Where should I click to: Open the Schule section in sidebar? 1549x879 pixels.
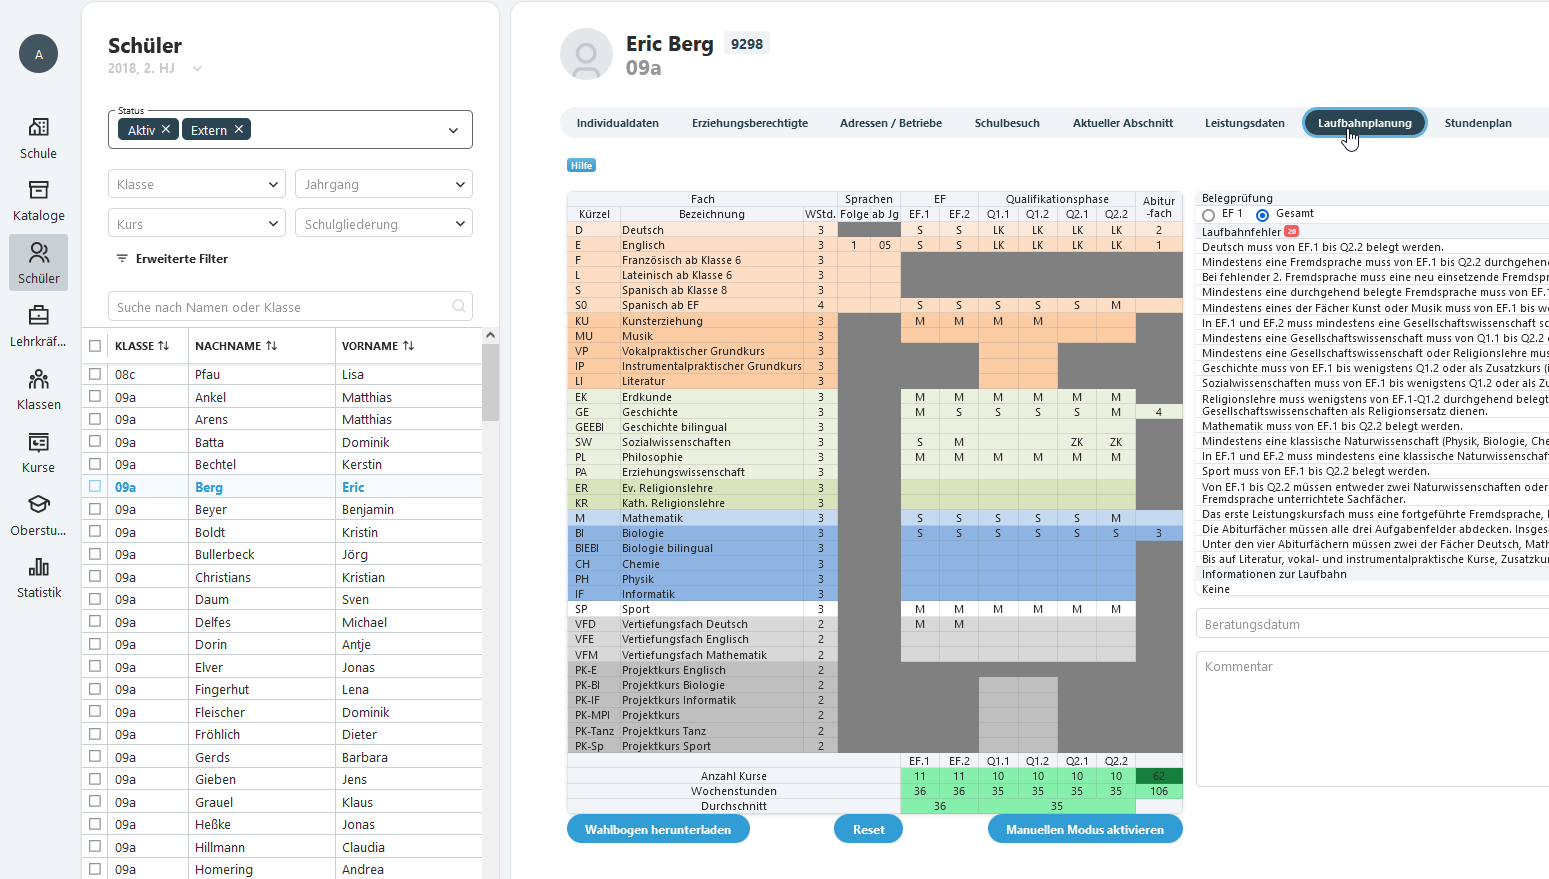click(x=38, y=138)
